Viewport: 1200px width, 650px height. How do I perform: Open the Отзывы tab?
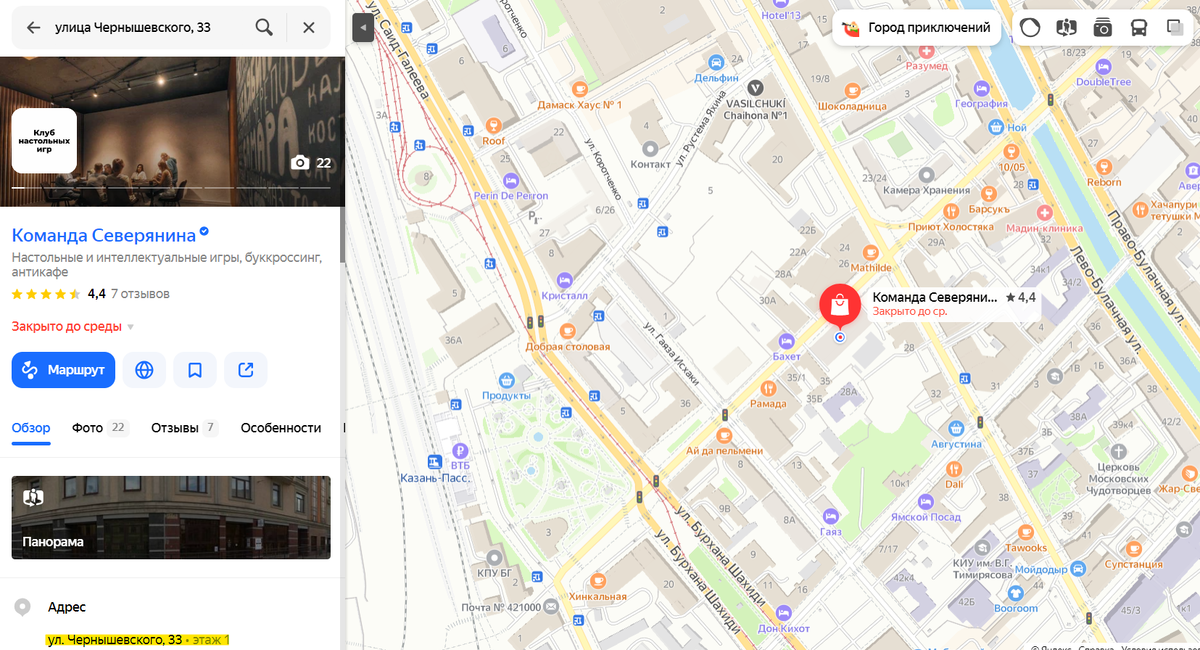coord(184,428)
